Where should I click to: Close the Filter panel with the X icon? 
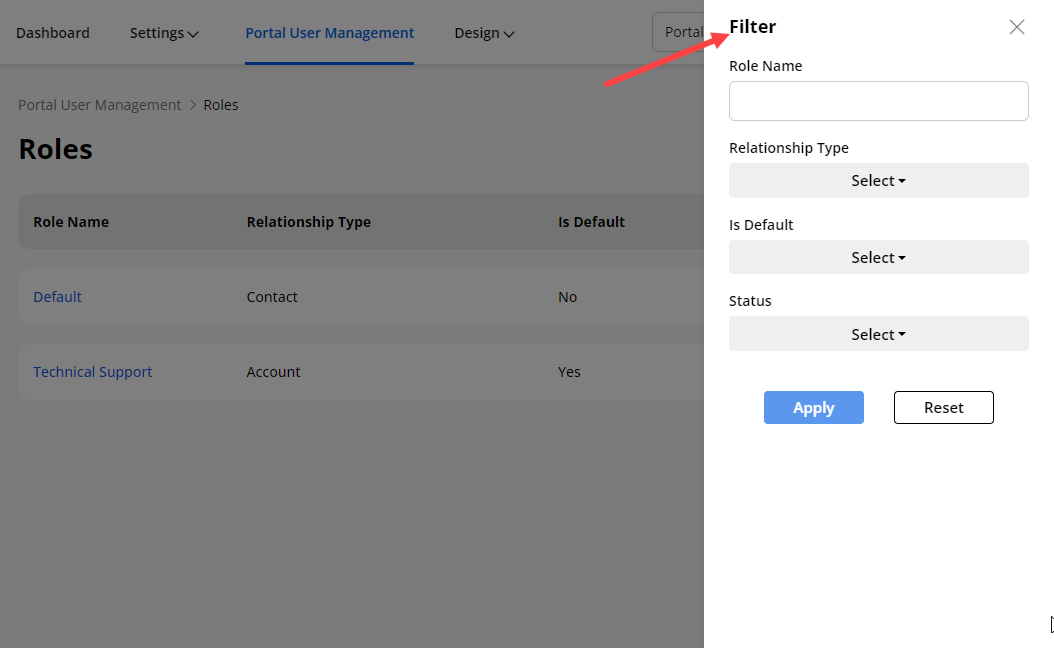(x=1016, y=27)
